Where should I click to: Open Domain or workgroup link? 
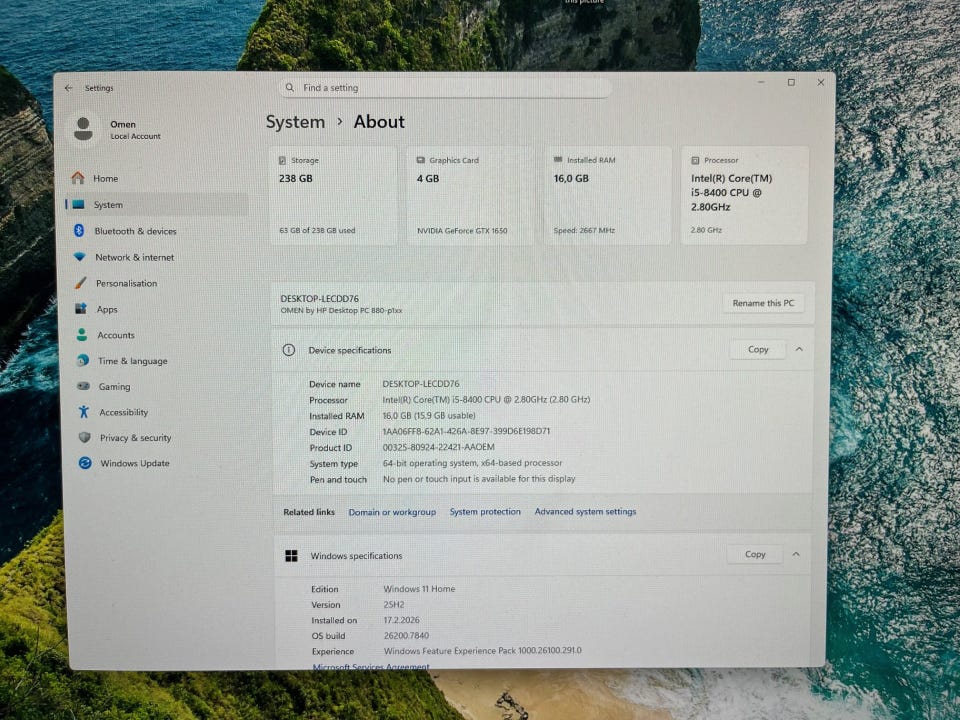(392, 512)
